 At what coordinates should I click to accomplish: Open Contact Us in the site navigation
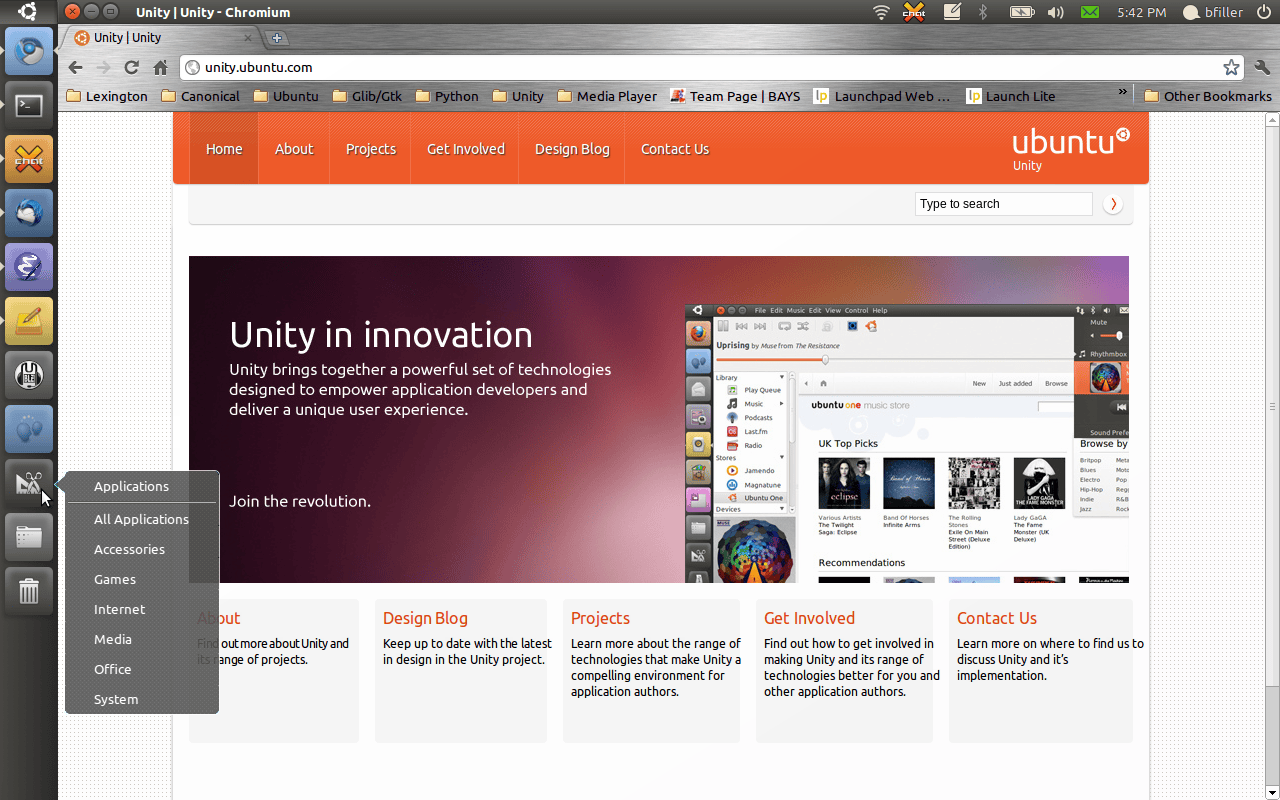pyautogui.click(x=675, y=149)
